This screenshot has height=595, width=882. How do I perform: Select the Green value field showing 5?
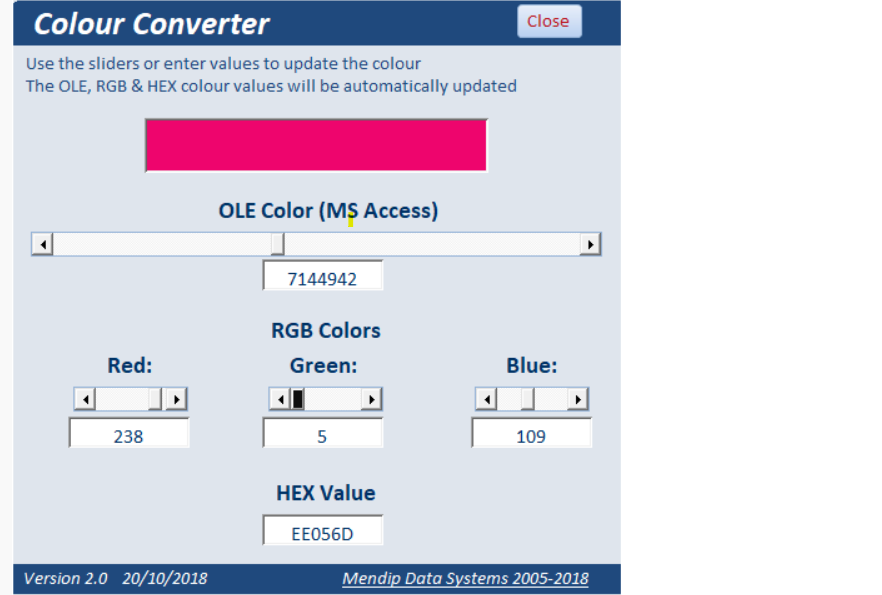click(322, 434)
